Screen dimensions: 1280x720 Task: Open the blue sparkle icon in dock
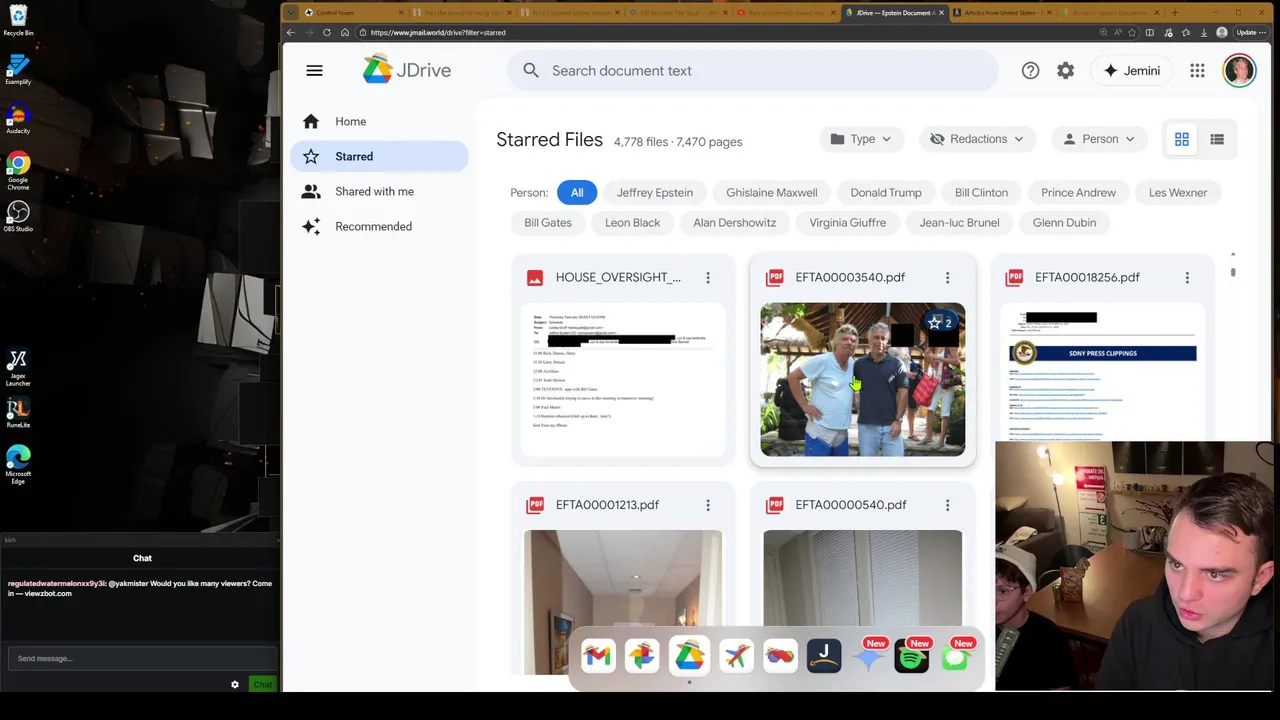click(x=868, y=656)
